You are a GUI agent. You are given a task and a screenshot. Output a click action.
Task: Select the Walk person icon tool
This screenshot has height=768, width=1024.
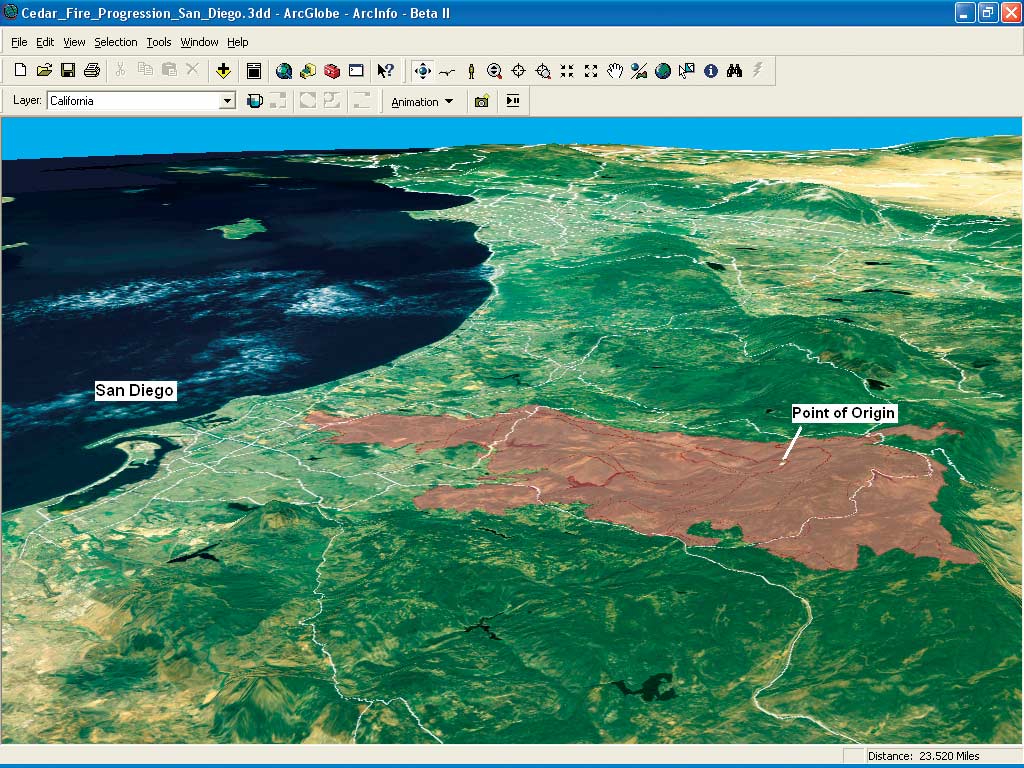click(x=471, y=71)
